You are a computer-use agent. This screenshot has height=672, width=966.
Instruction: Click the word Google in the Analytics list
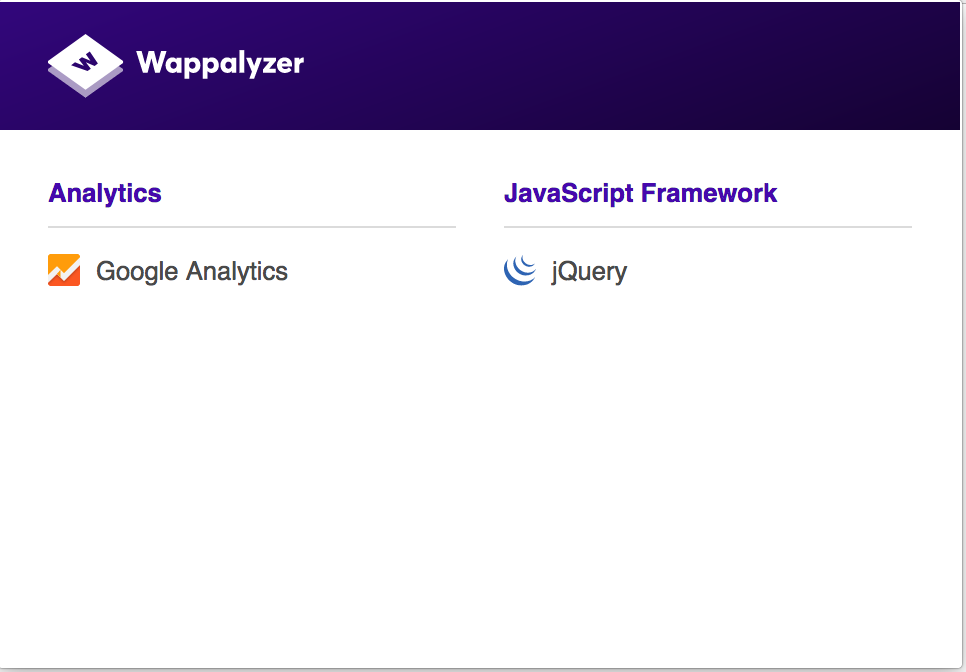137,272
